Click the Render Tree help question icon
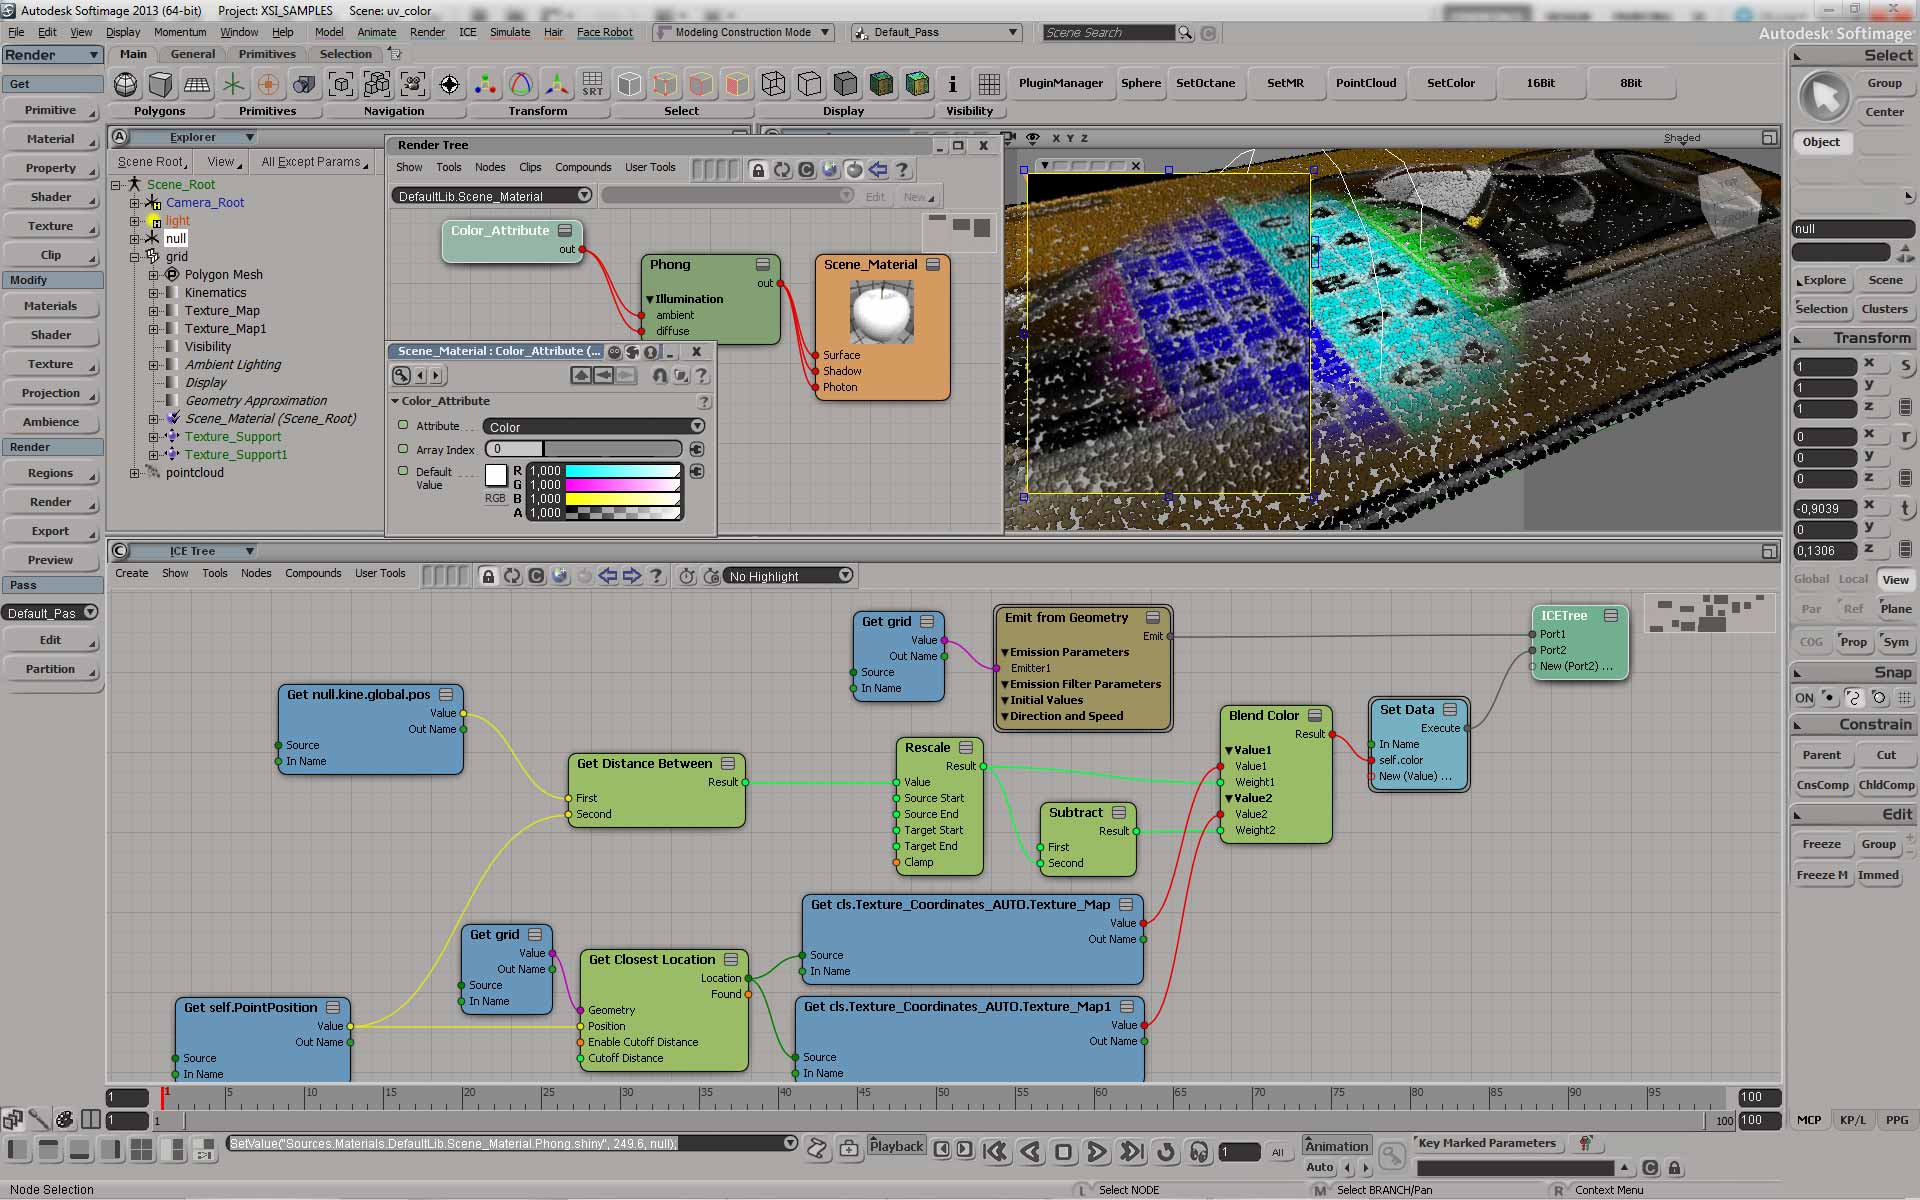The height and width of the screenshot is (1200, 1920). pos(902,170)
